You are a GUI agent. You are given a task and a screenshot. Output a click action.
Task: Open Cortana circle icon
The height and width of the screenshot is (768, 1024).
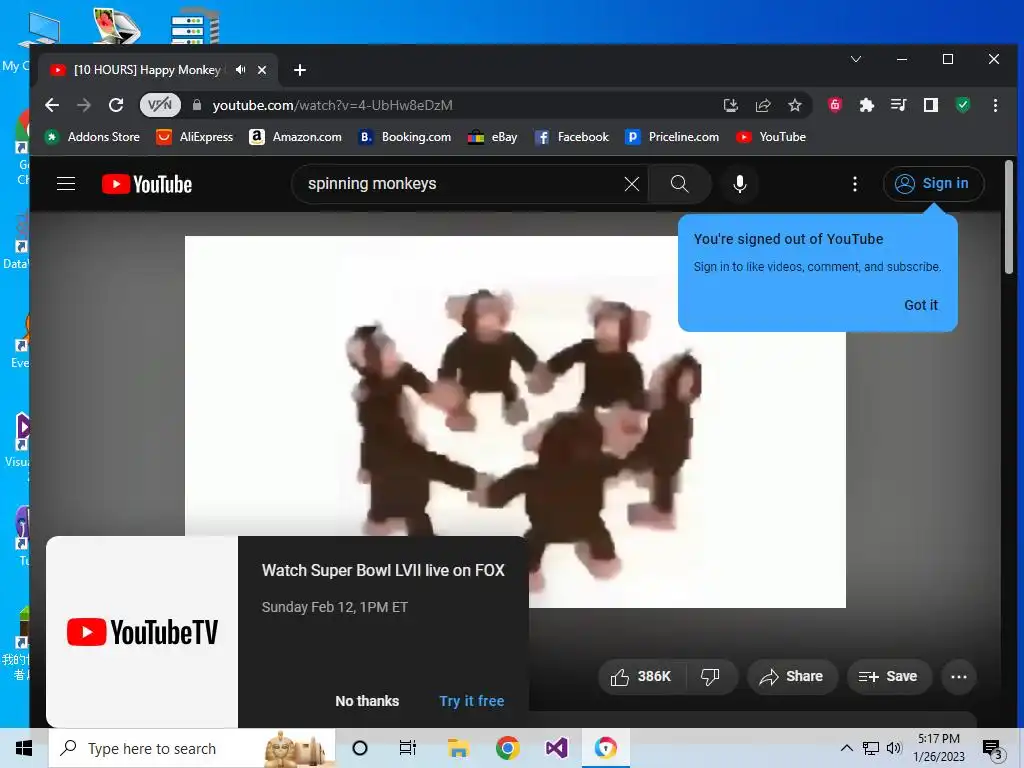pos(360,748)
